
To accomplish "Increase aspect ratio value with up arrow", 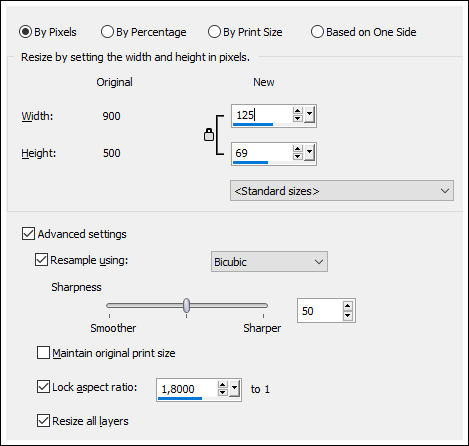I will (x=222, y=385).
